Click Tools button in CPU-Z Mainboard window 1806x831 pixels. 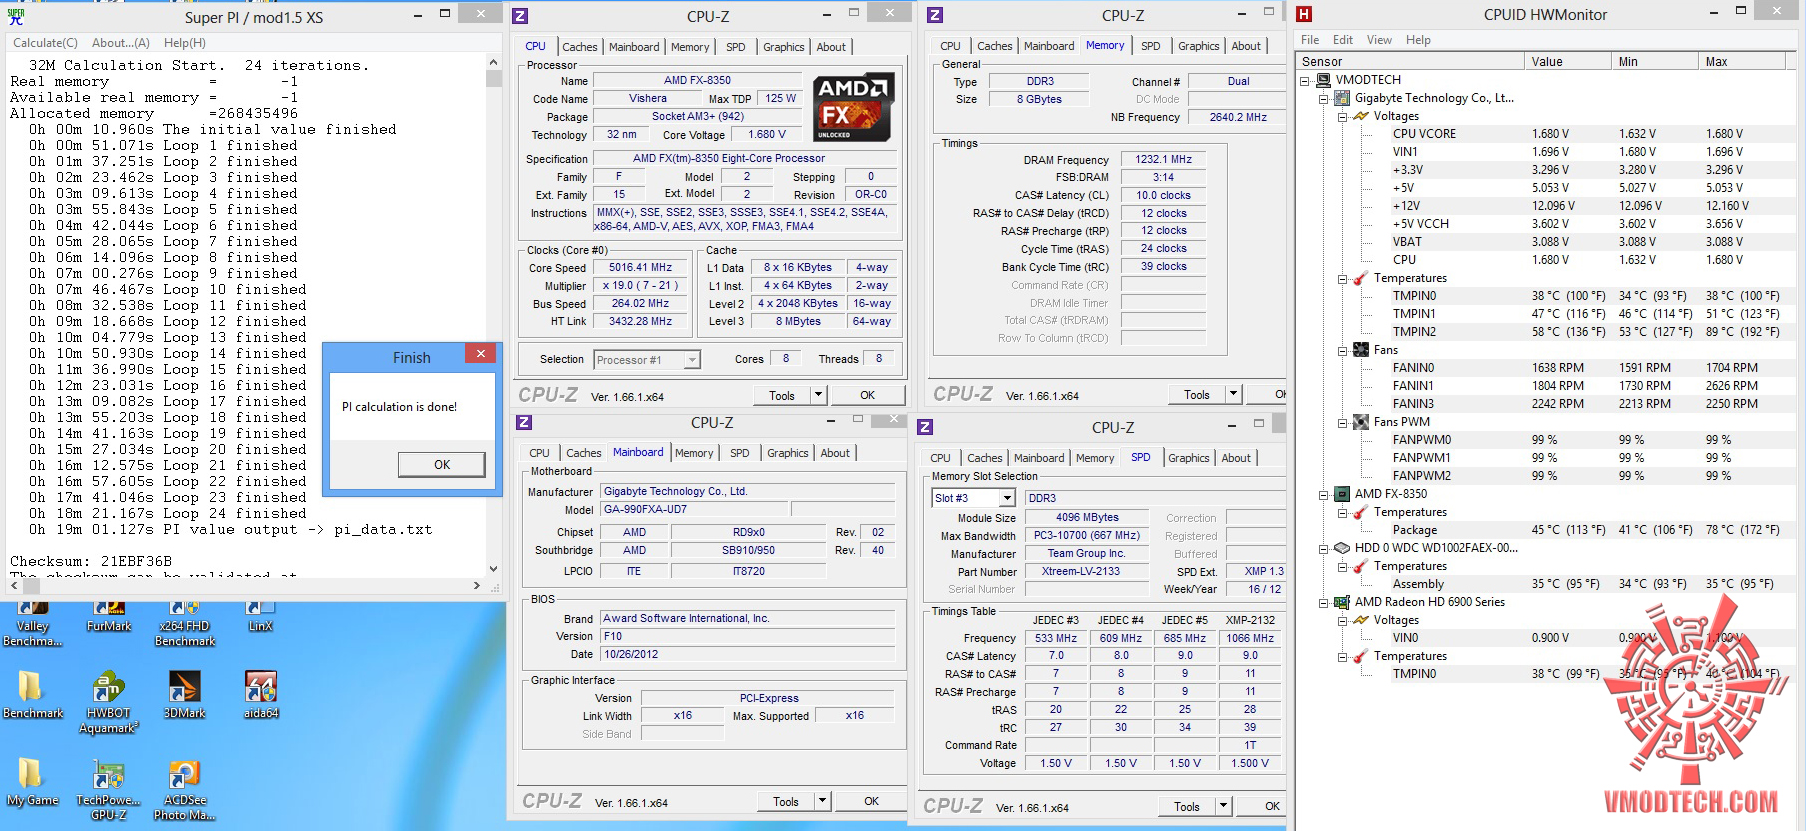pos(786,801)
